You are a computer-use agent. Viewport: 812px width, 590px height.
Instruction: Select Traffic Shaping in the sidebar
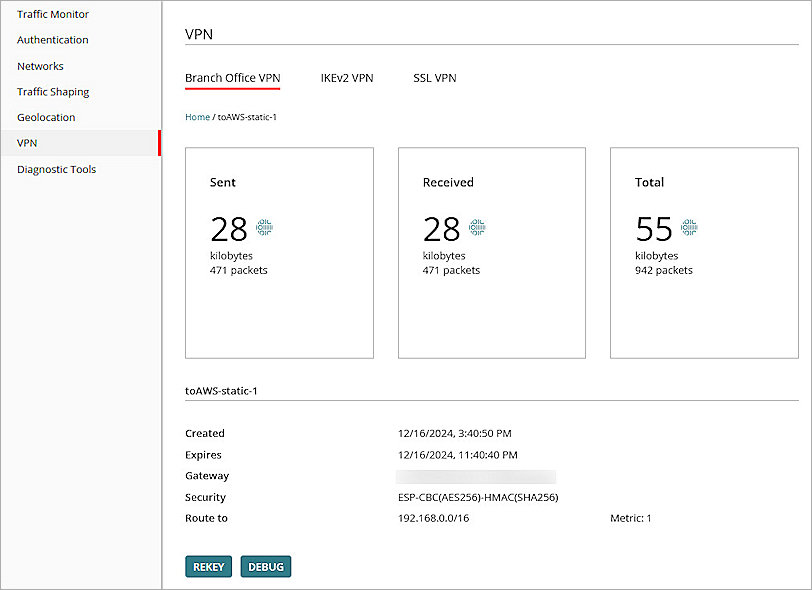pyautogui.click(x=52, y=91)
